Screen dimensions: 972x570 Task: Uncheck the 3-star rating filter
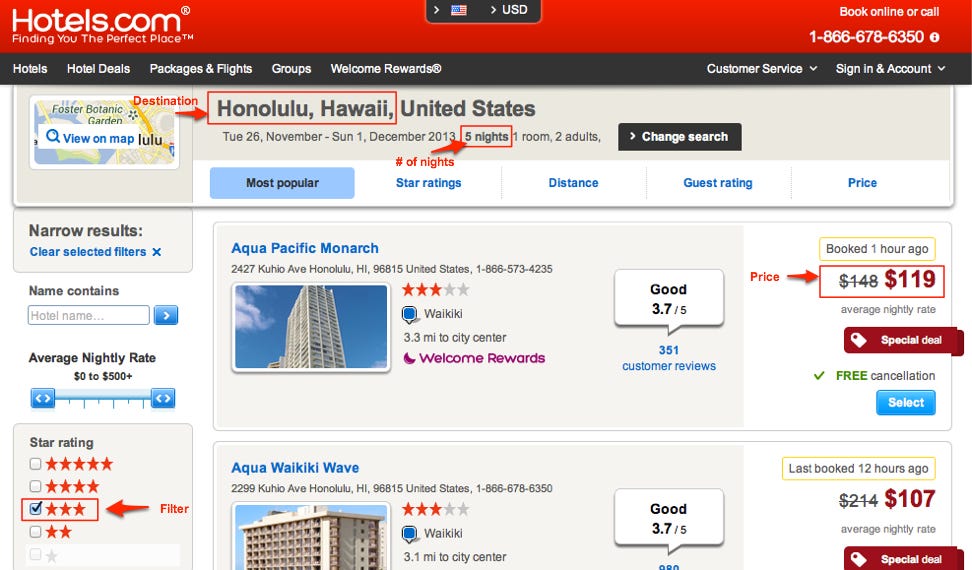pyautogui.click(x=35, y=509)
